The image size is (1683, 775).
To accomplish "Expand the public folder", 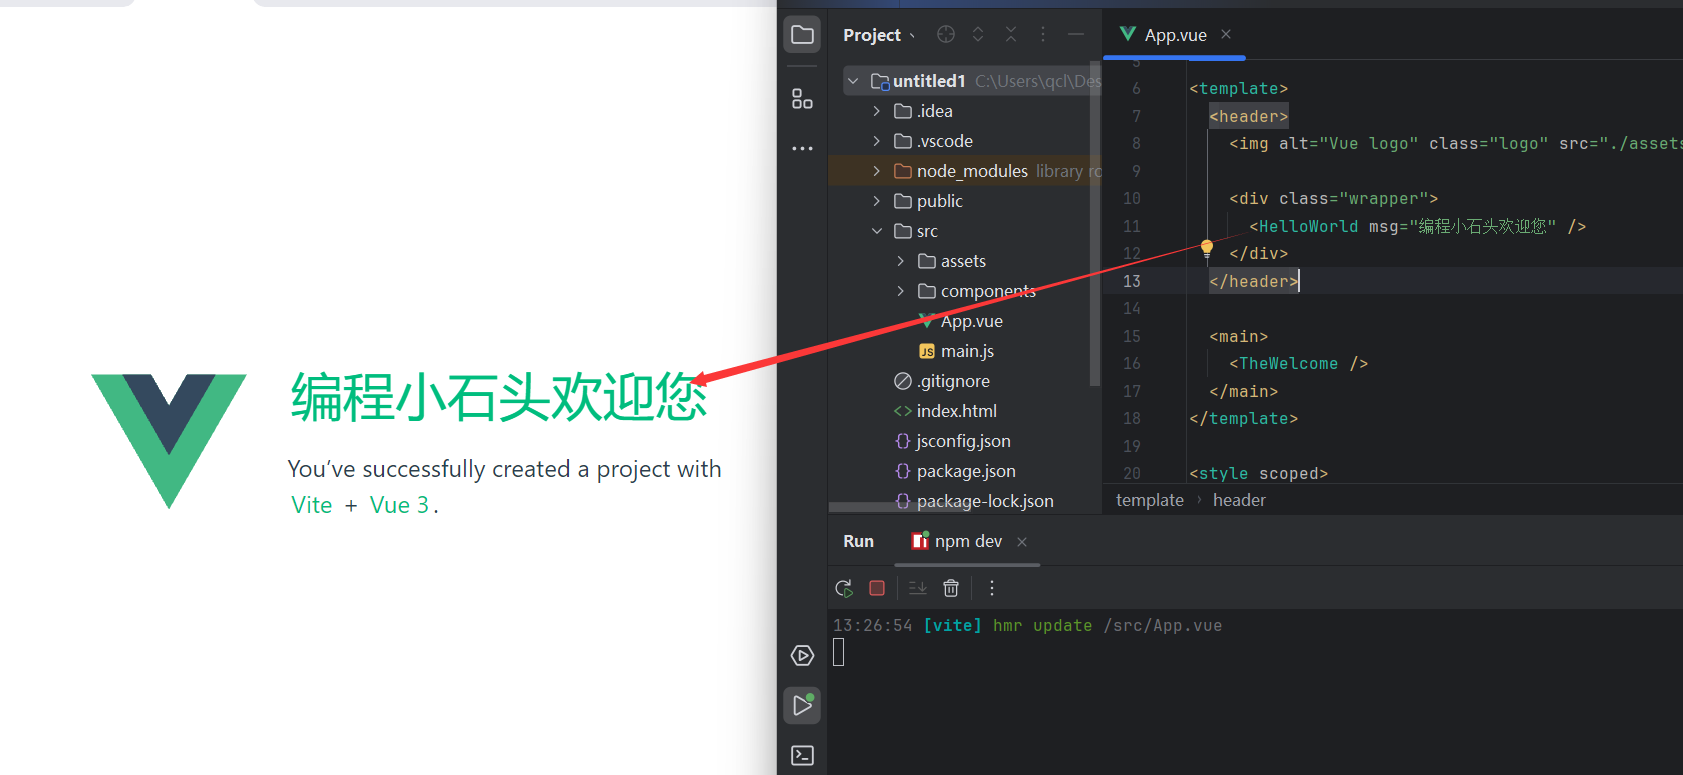I will pos(877,201).
